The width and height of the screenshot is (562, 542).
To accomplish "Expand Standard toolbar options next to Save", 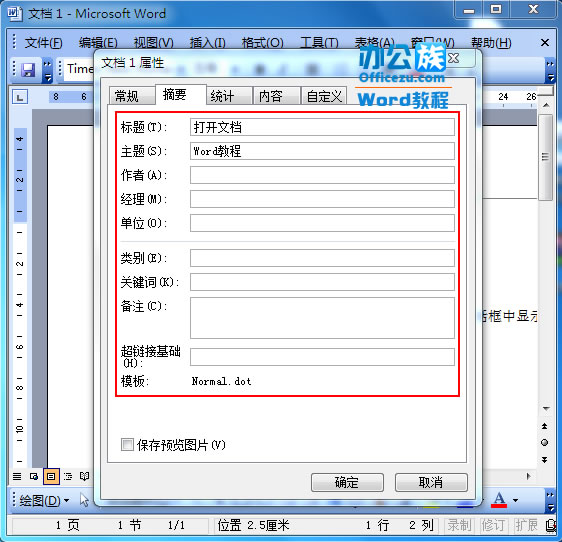I will pos(47,71).
